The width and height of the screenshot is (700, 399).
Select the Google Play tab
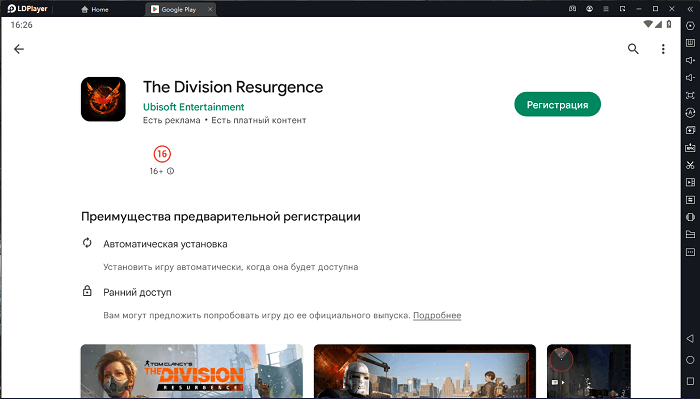point(179,9)
